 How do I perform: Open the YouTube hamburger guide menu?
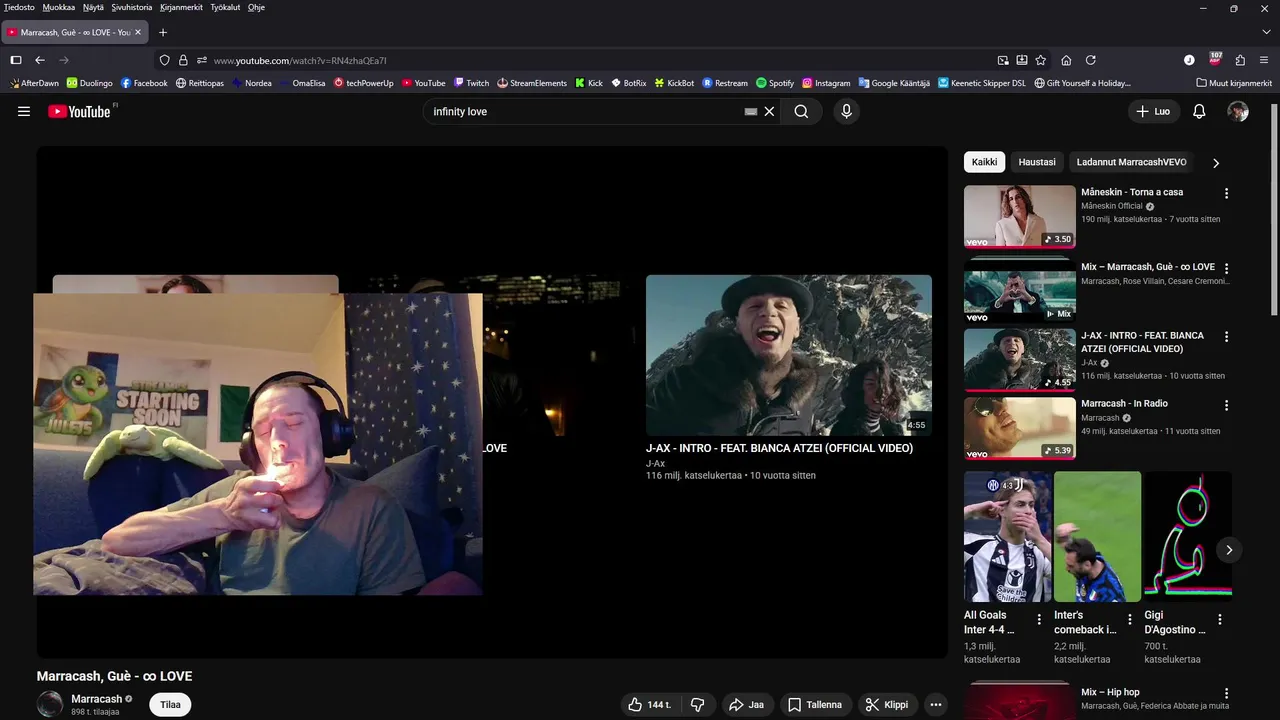click(x=24, y=112)
